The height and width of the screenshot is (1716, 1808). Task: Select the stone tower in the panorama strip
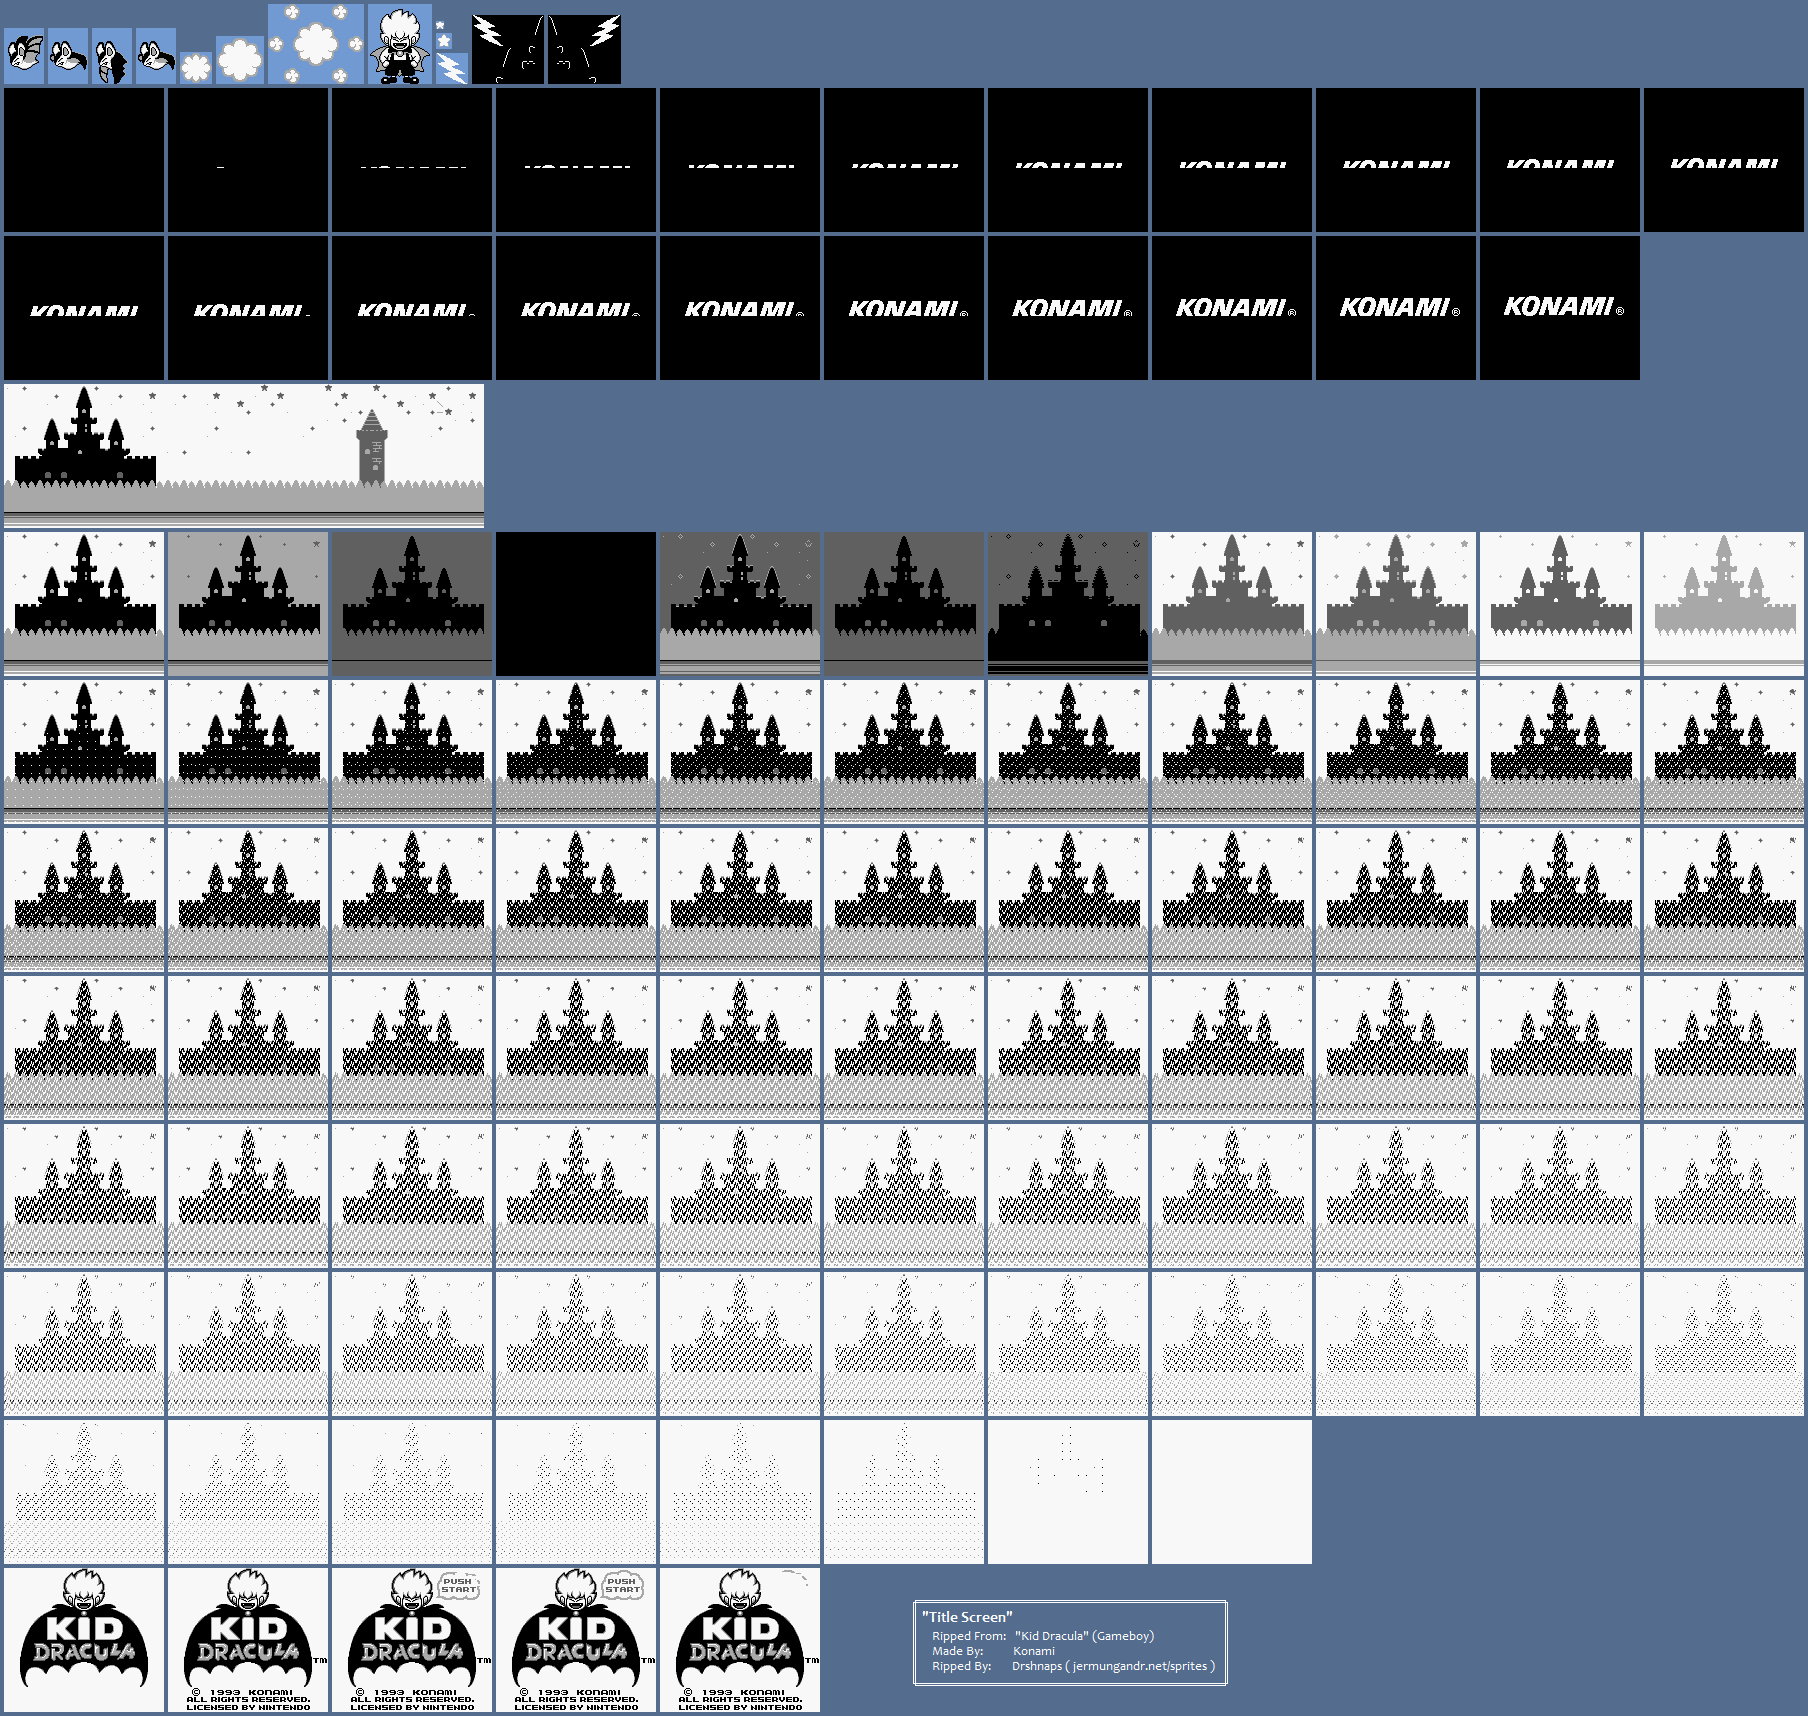[x=372, y=446]
